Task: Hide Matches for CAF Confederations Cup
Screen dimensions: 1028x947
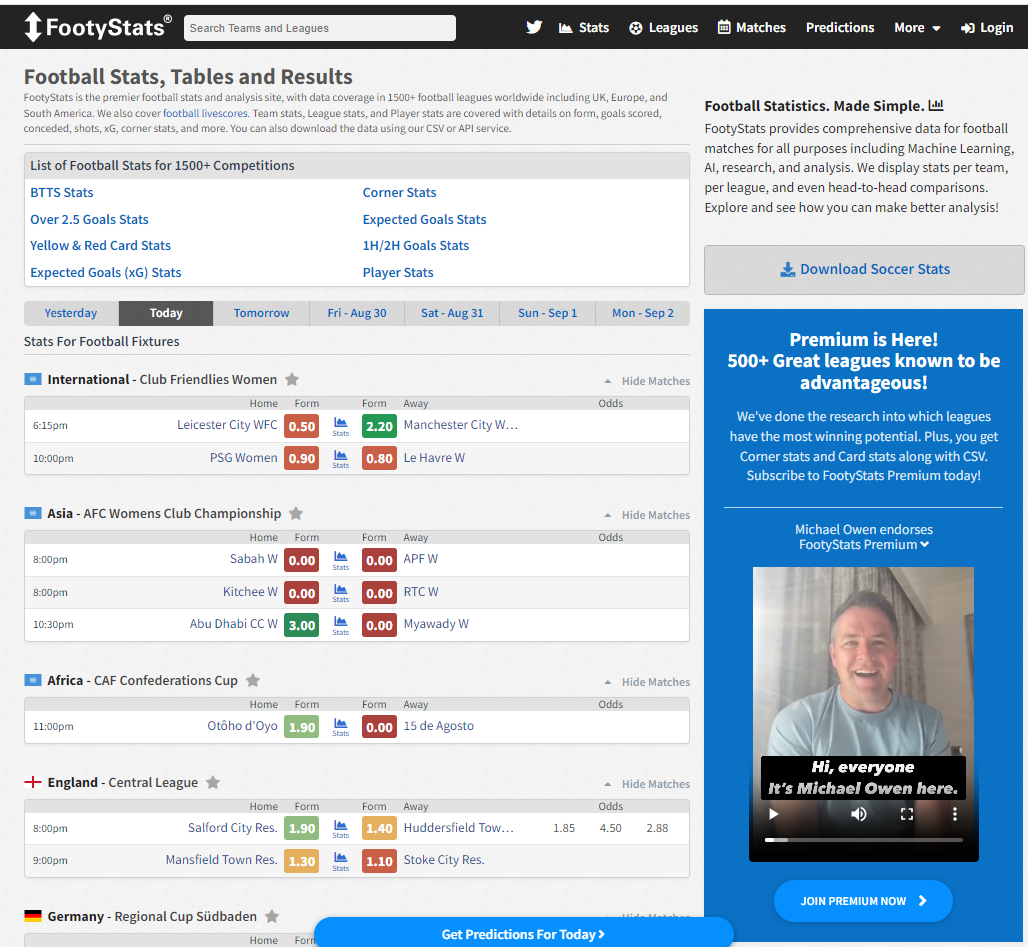Action: click(647, 682)
